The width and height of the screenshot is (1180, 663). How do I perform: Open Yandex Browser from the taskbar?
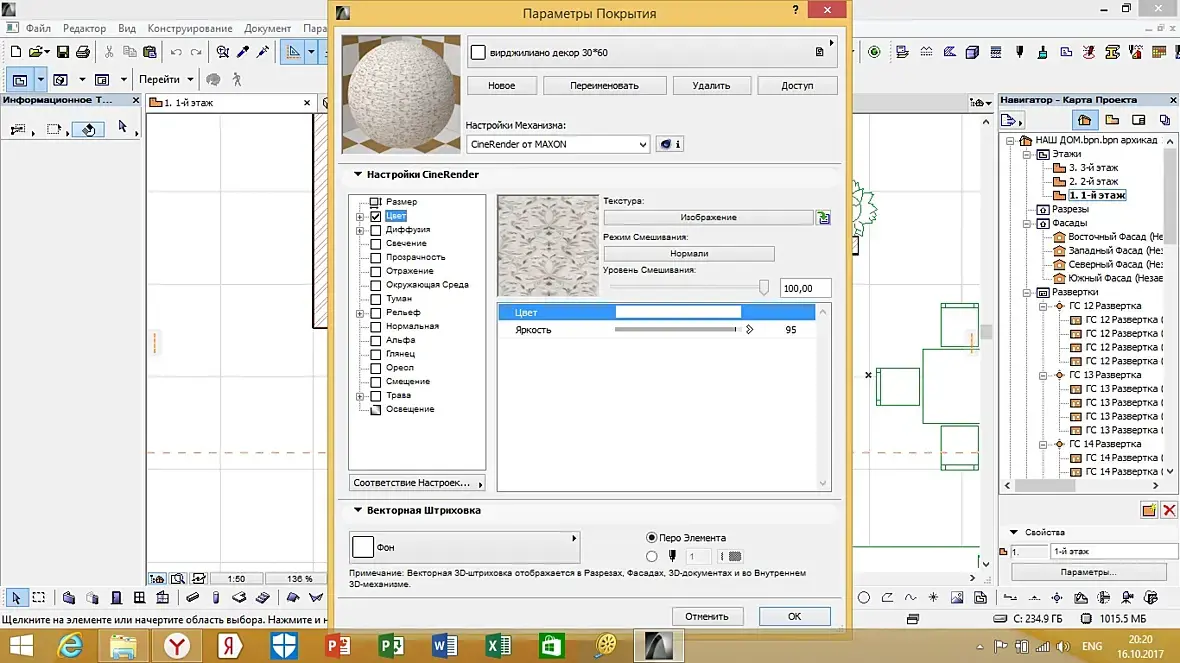178,645
